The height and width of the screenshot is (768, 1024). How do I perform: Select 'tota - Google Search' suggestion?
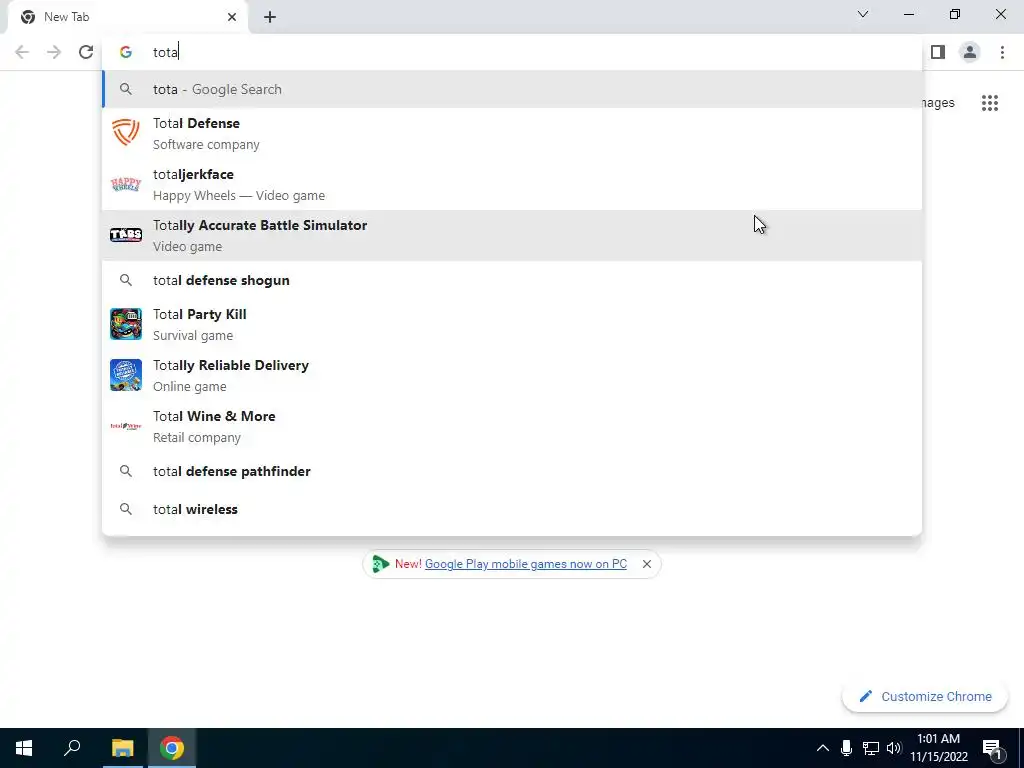(x=512, y=89)
